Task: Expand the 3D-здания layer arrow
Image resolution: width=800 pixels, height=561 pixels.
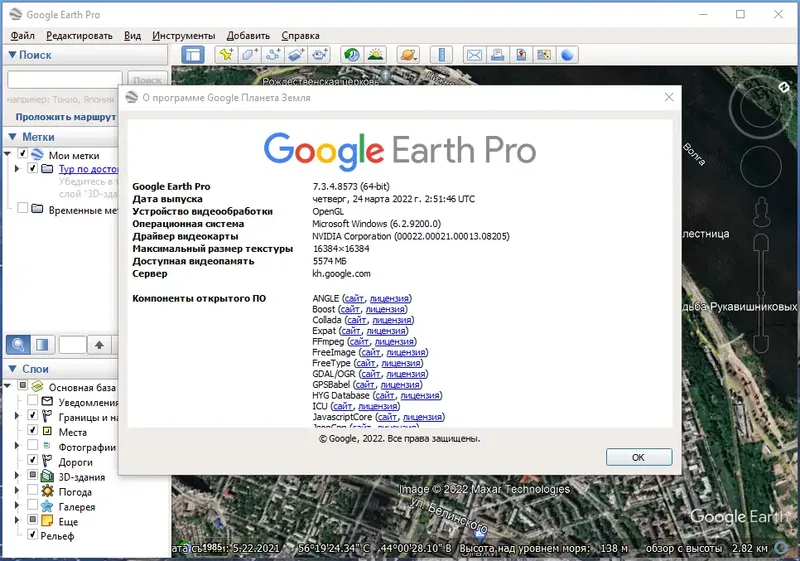Action: tap(17, 476)
